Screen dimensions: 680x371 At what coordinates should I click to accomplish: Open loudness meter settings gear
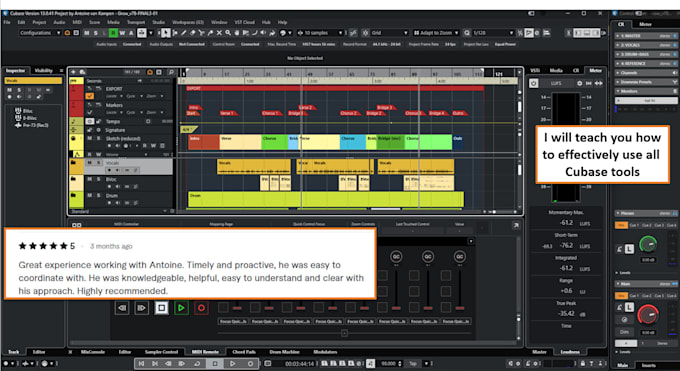[579, 83]
